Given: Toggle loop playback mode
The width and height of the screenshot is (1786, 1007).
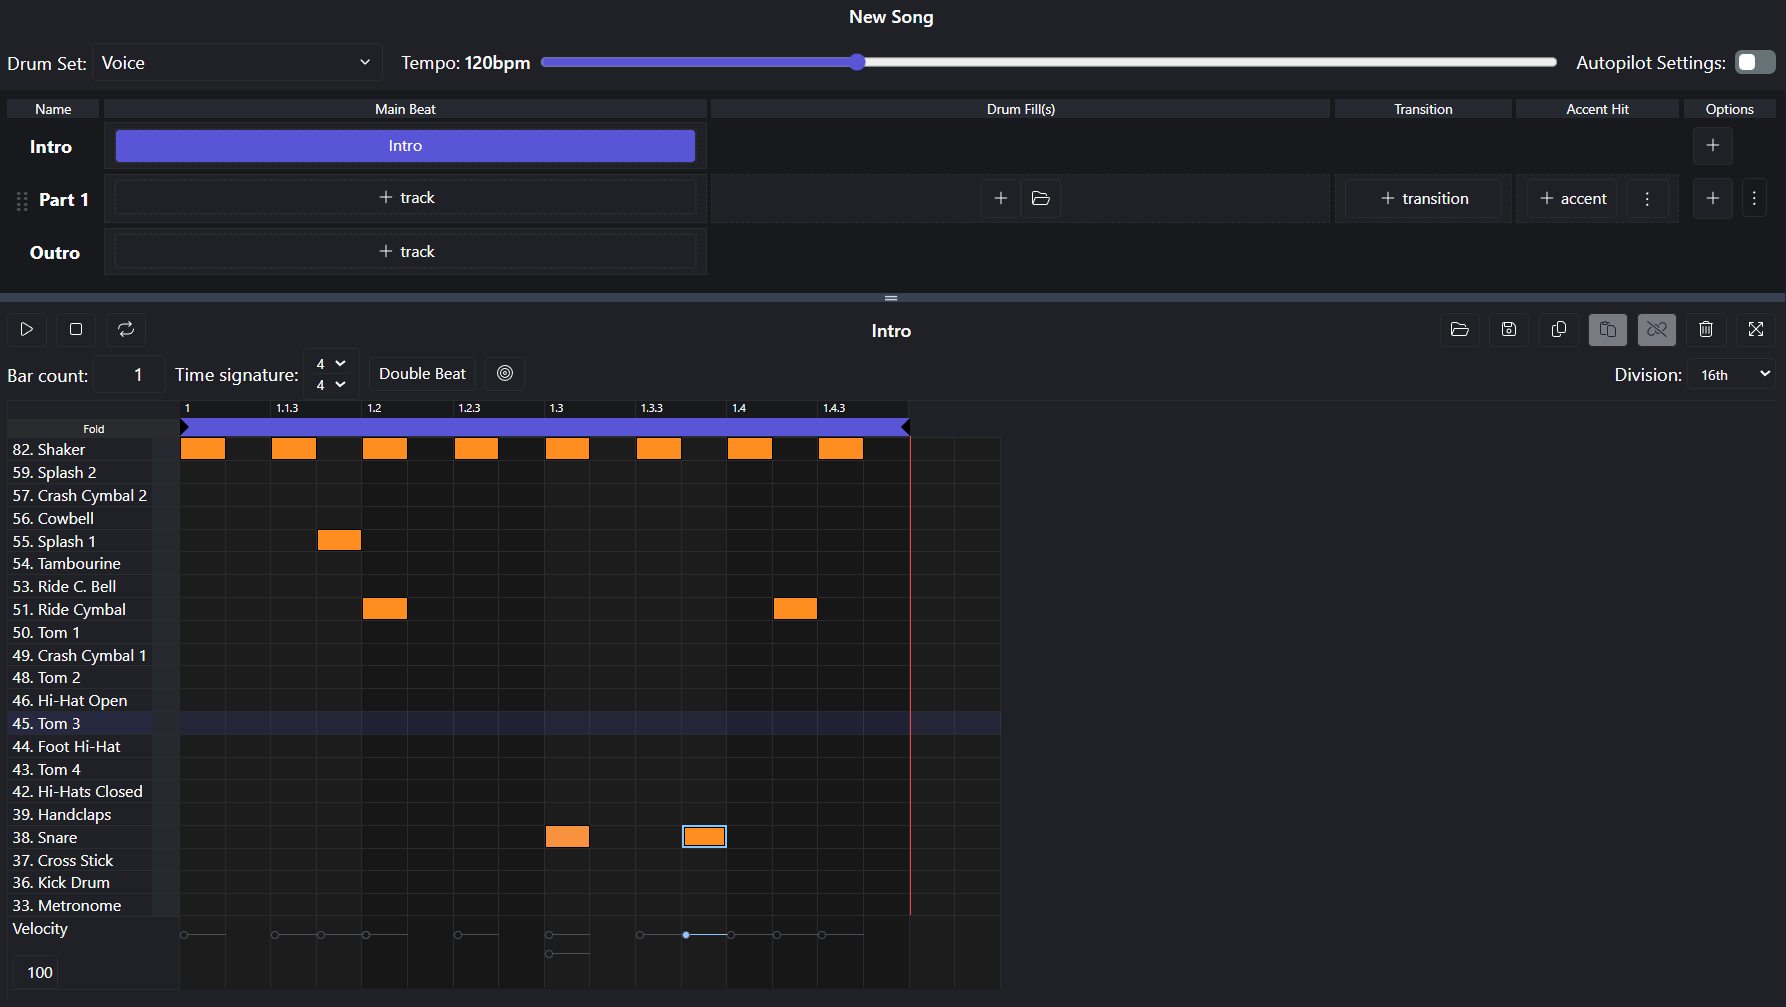Looking at the screenshot, I should coord(126,329).
